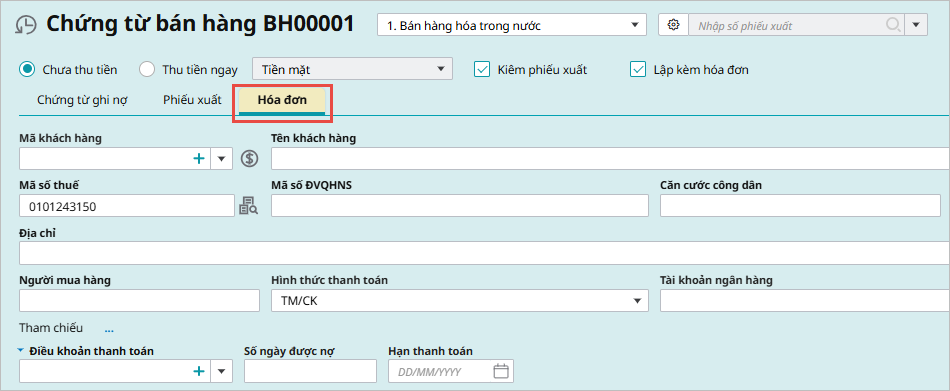Toggle the Lập kèm hóa đơn checkbox
Image resolution: width=950 pixels, height=391 pixels.
pos(638,69)
